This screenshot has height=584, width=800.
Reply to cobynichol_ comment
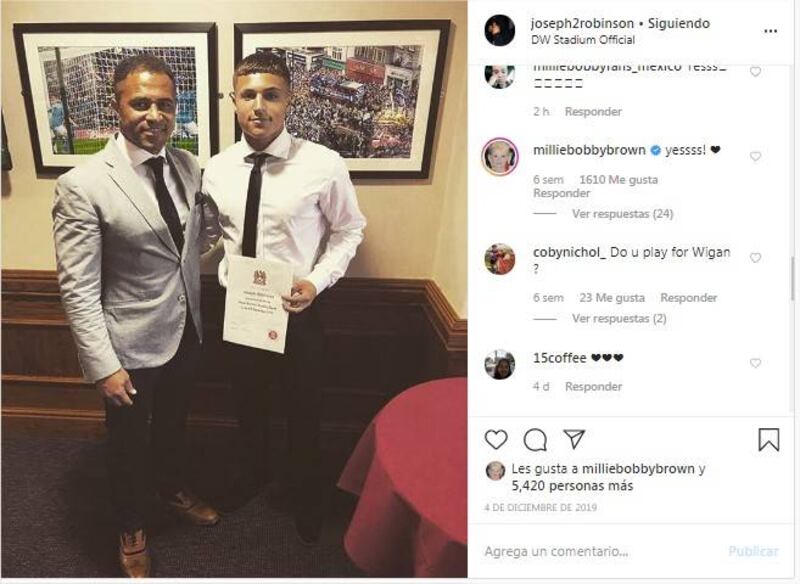pyautogui.click(x=689, y=297)
